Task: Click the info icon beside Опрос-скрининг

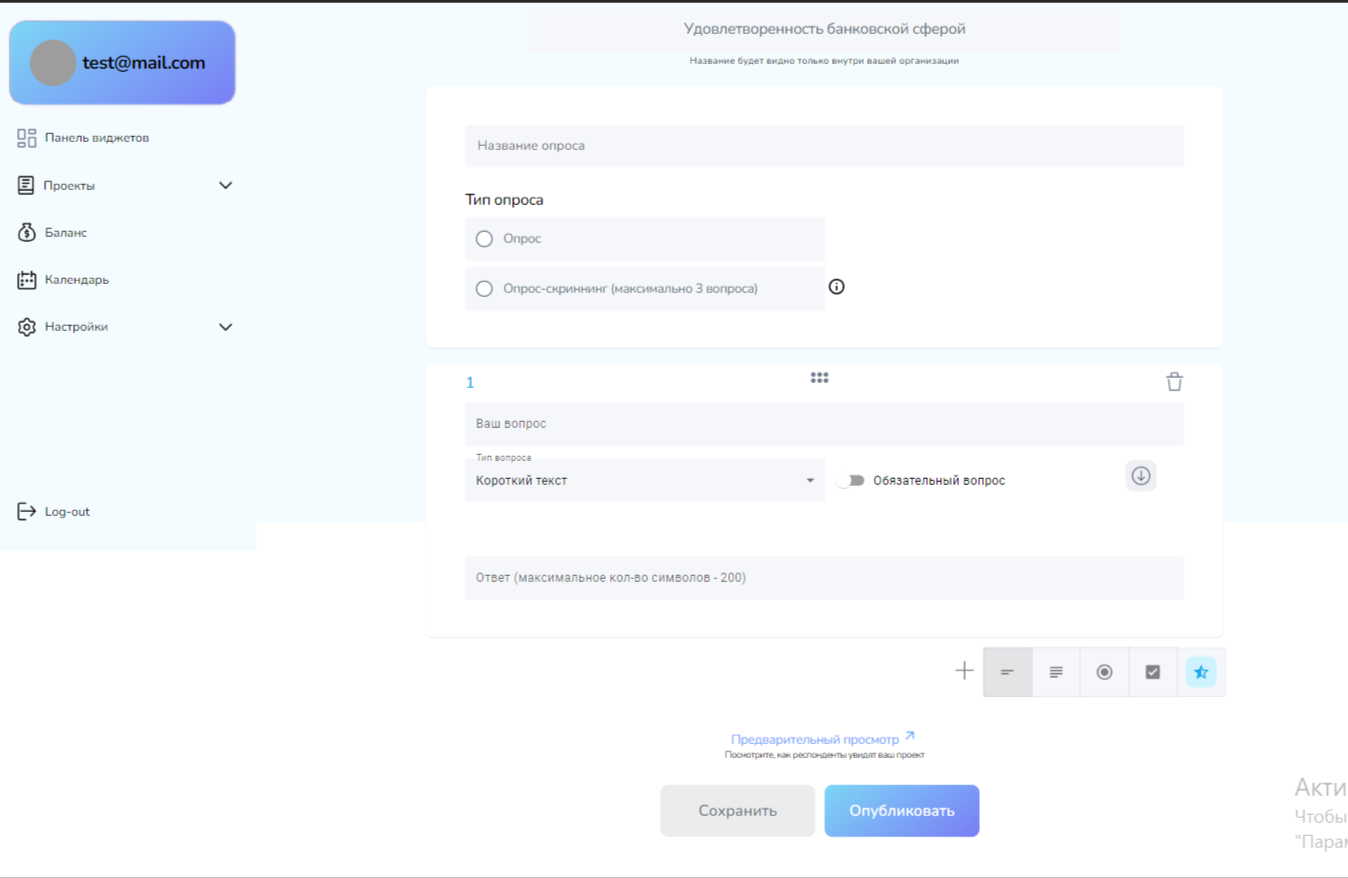Action: [837, 287]
